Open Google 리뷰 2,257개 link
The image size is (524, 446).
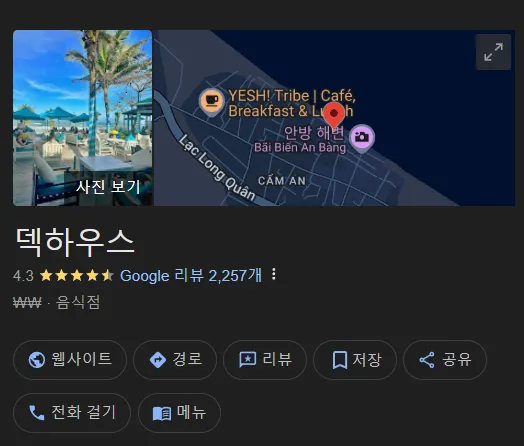coord(191,276)
